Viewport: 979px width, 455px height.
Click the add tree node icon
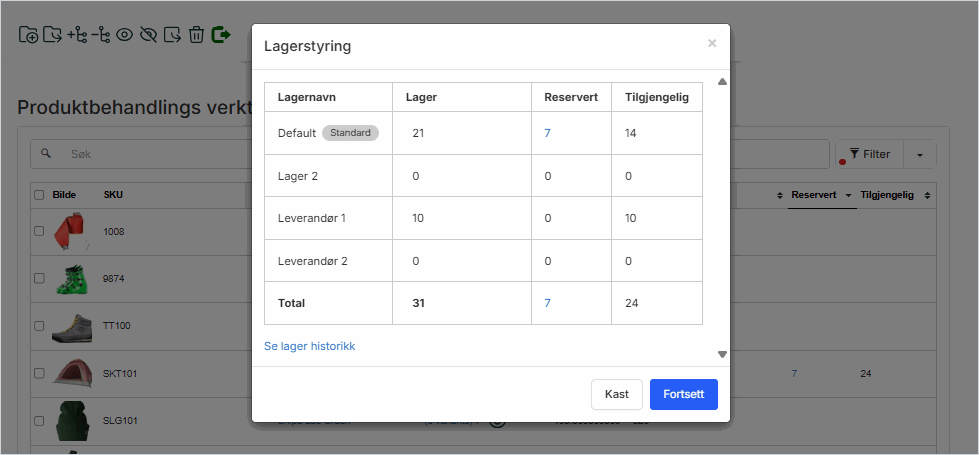77,34
